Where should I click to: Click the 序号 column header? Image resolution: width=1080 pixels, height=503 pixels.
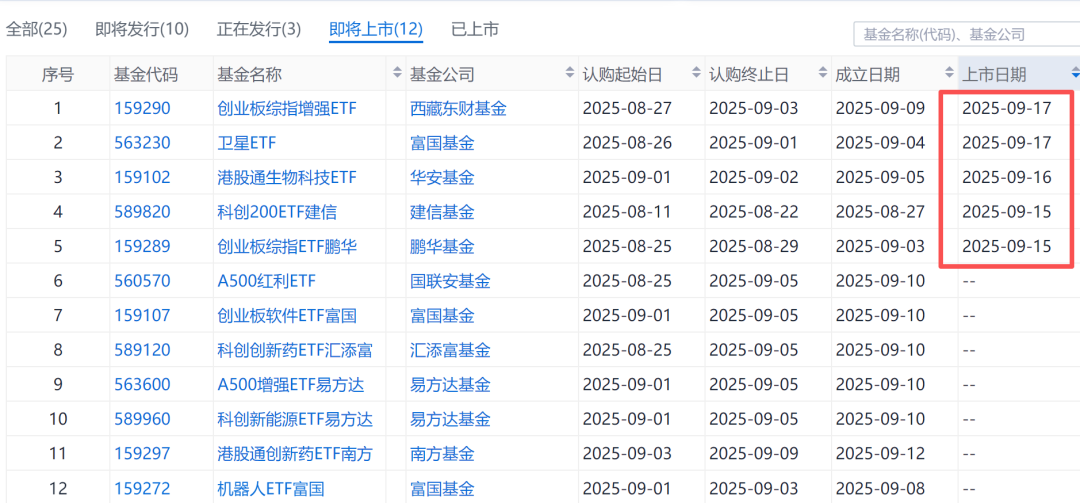click(58, 74)
